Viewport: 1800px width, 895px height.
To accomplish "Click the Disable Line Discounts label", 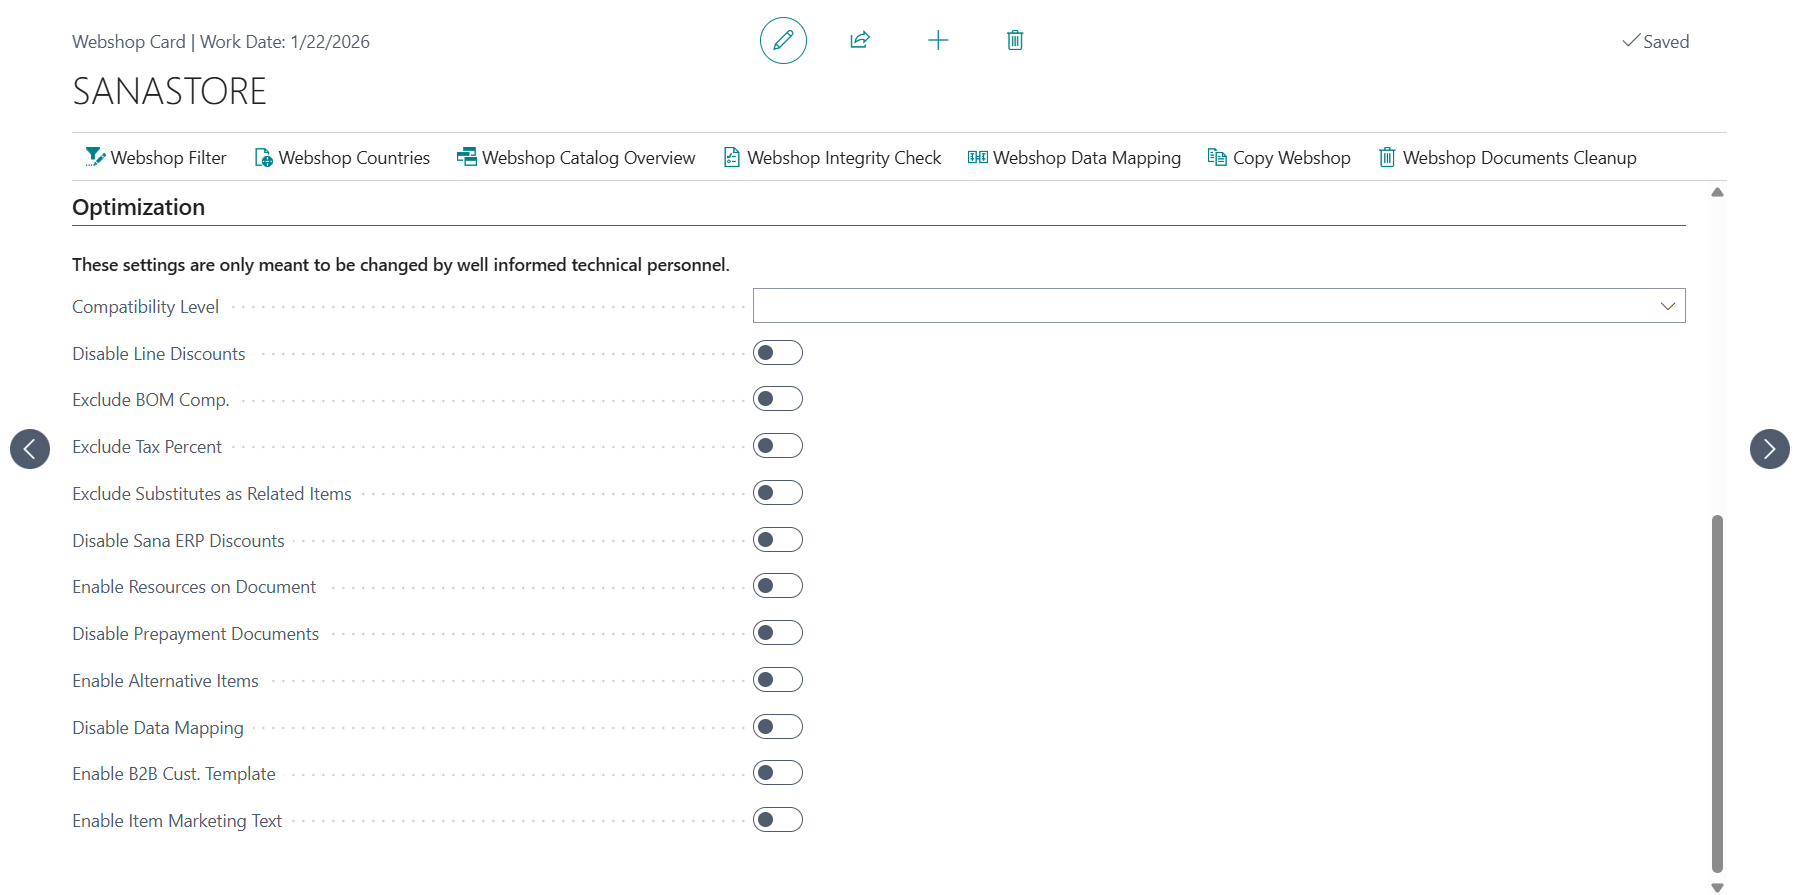I will pos(158,354).
